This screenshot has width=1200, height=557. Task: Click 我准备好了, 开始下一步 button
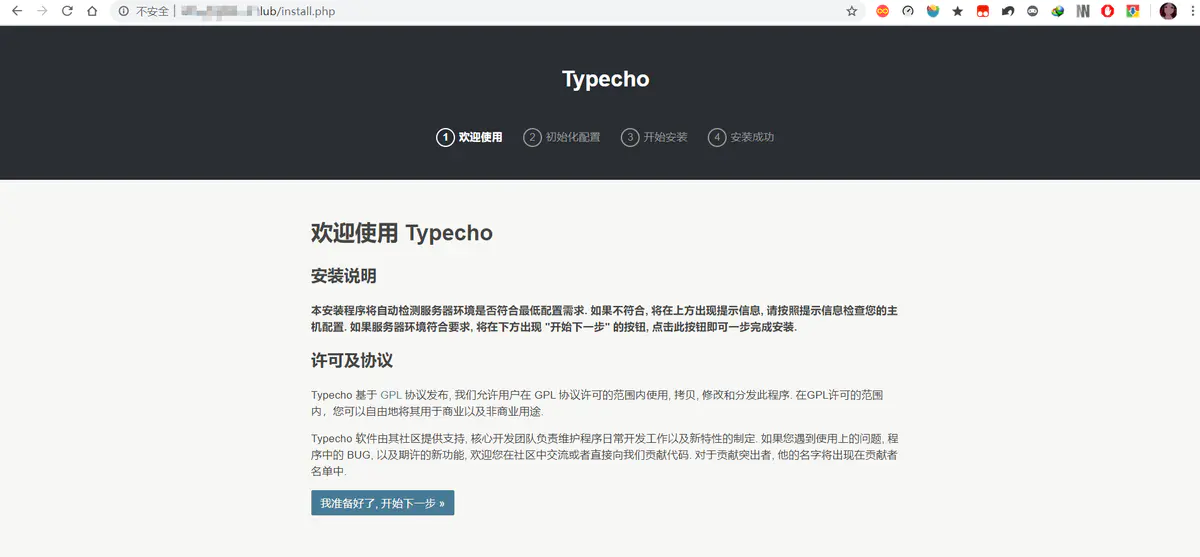click(383, 503)
